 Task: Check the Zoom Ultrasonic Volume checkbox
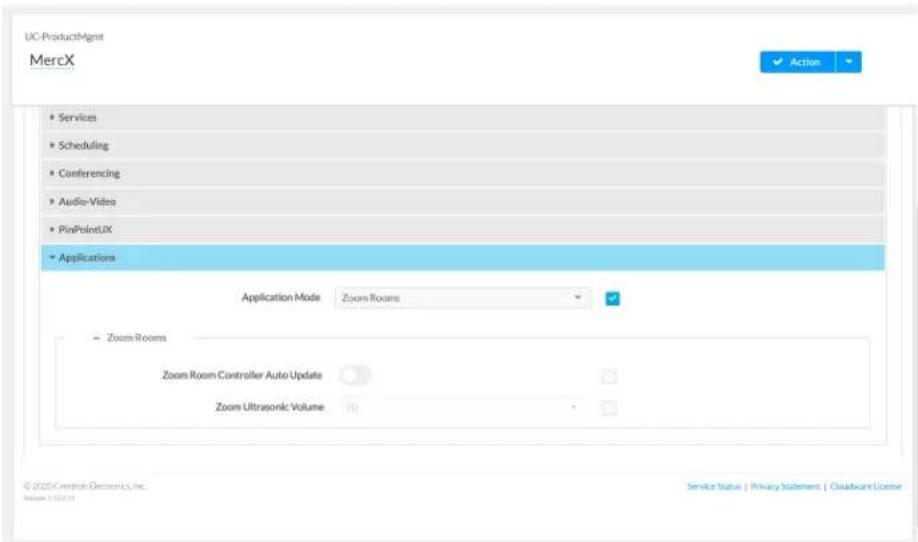(x=609, y=407)
